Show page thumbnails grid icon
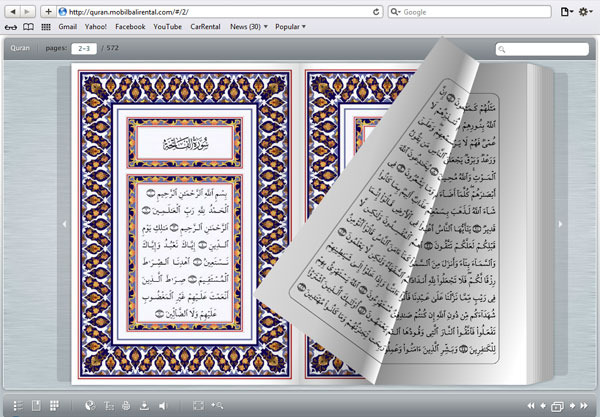600x417 pixels. 54,405
